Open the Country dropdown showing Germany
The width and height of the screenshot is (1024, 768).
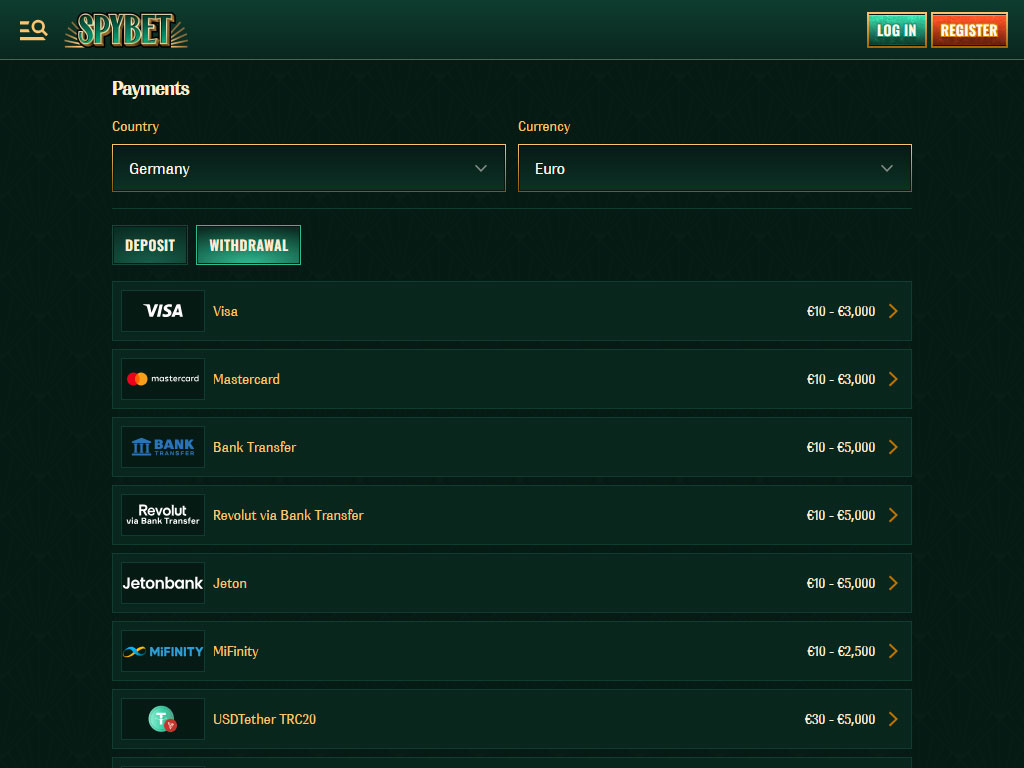(x=308, y=168)
